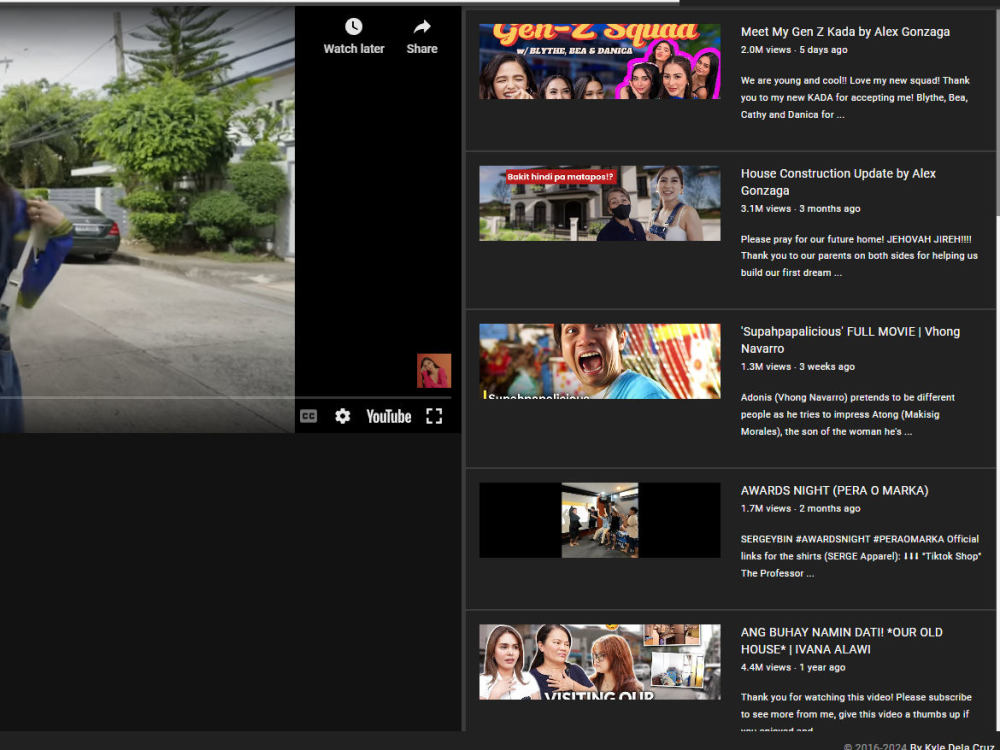This screenshot has height=750, width=1000.
Task: Open Ivana Alawi old house thumbnail
Action: click(599, 662)
